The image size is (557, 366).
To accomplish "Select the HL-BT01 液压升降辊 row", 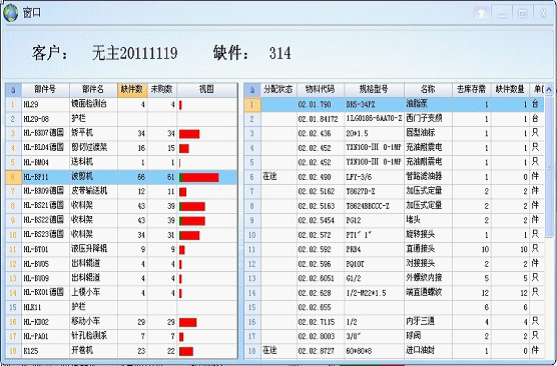I will click(121, 250).
